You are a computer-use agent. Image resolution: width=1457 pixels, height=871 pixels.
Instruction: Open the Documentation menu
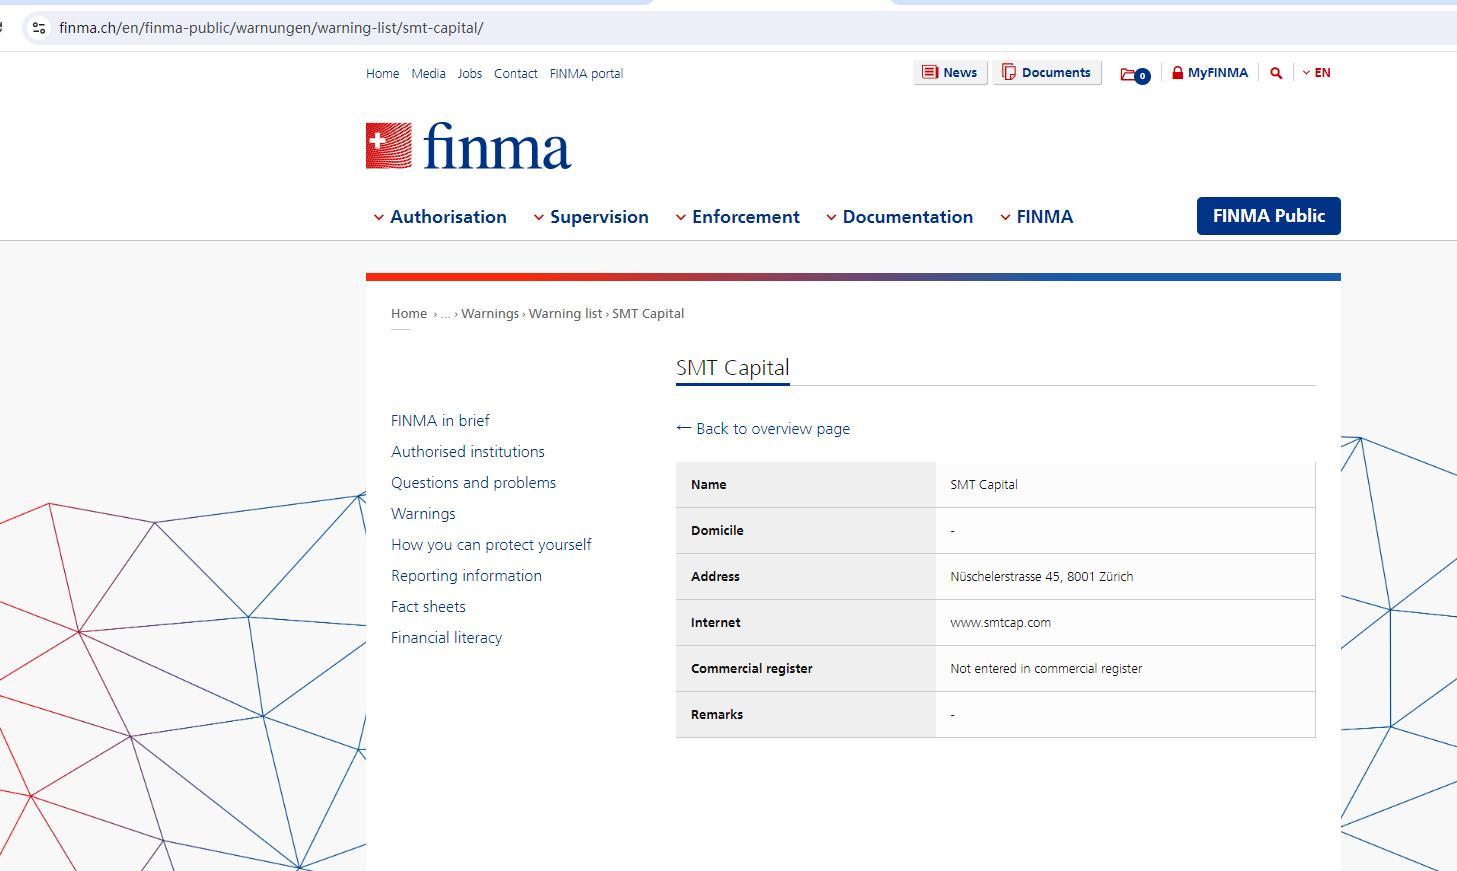899,217
